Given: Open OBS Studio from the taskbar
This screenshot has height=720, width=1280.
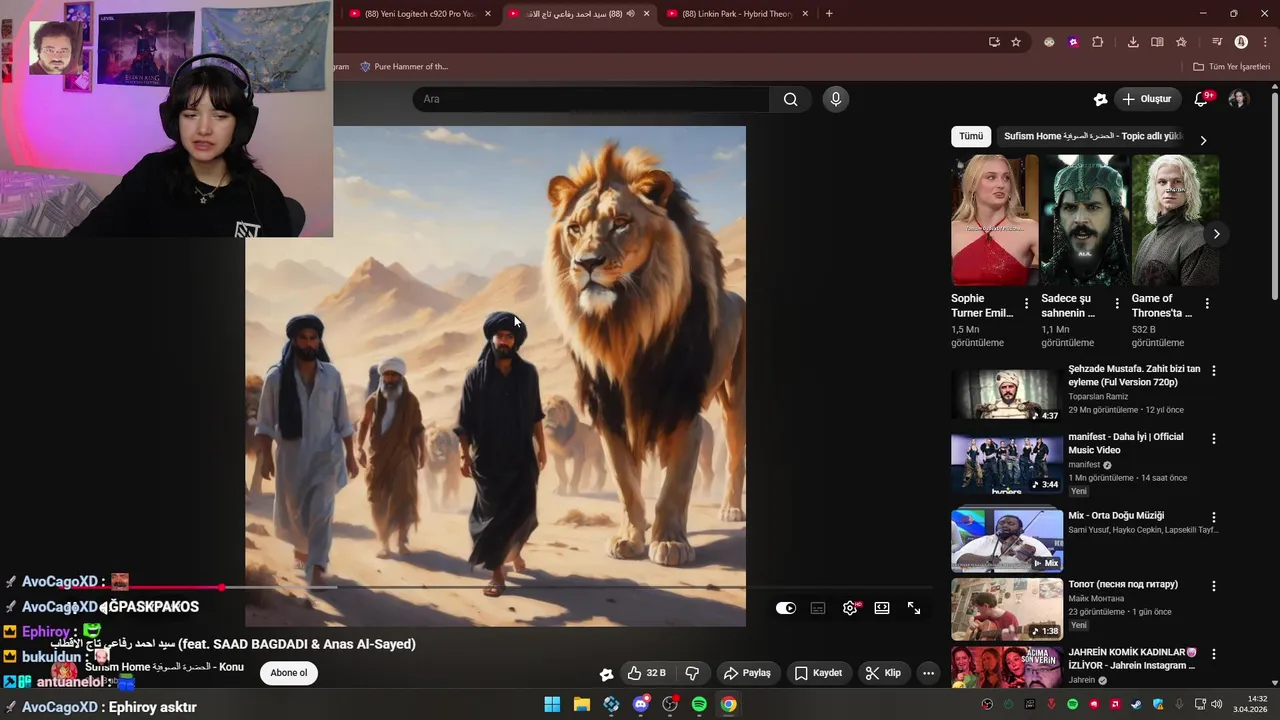Looking at the screenshot, I should point(670,704).
